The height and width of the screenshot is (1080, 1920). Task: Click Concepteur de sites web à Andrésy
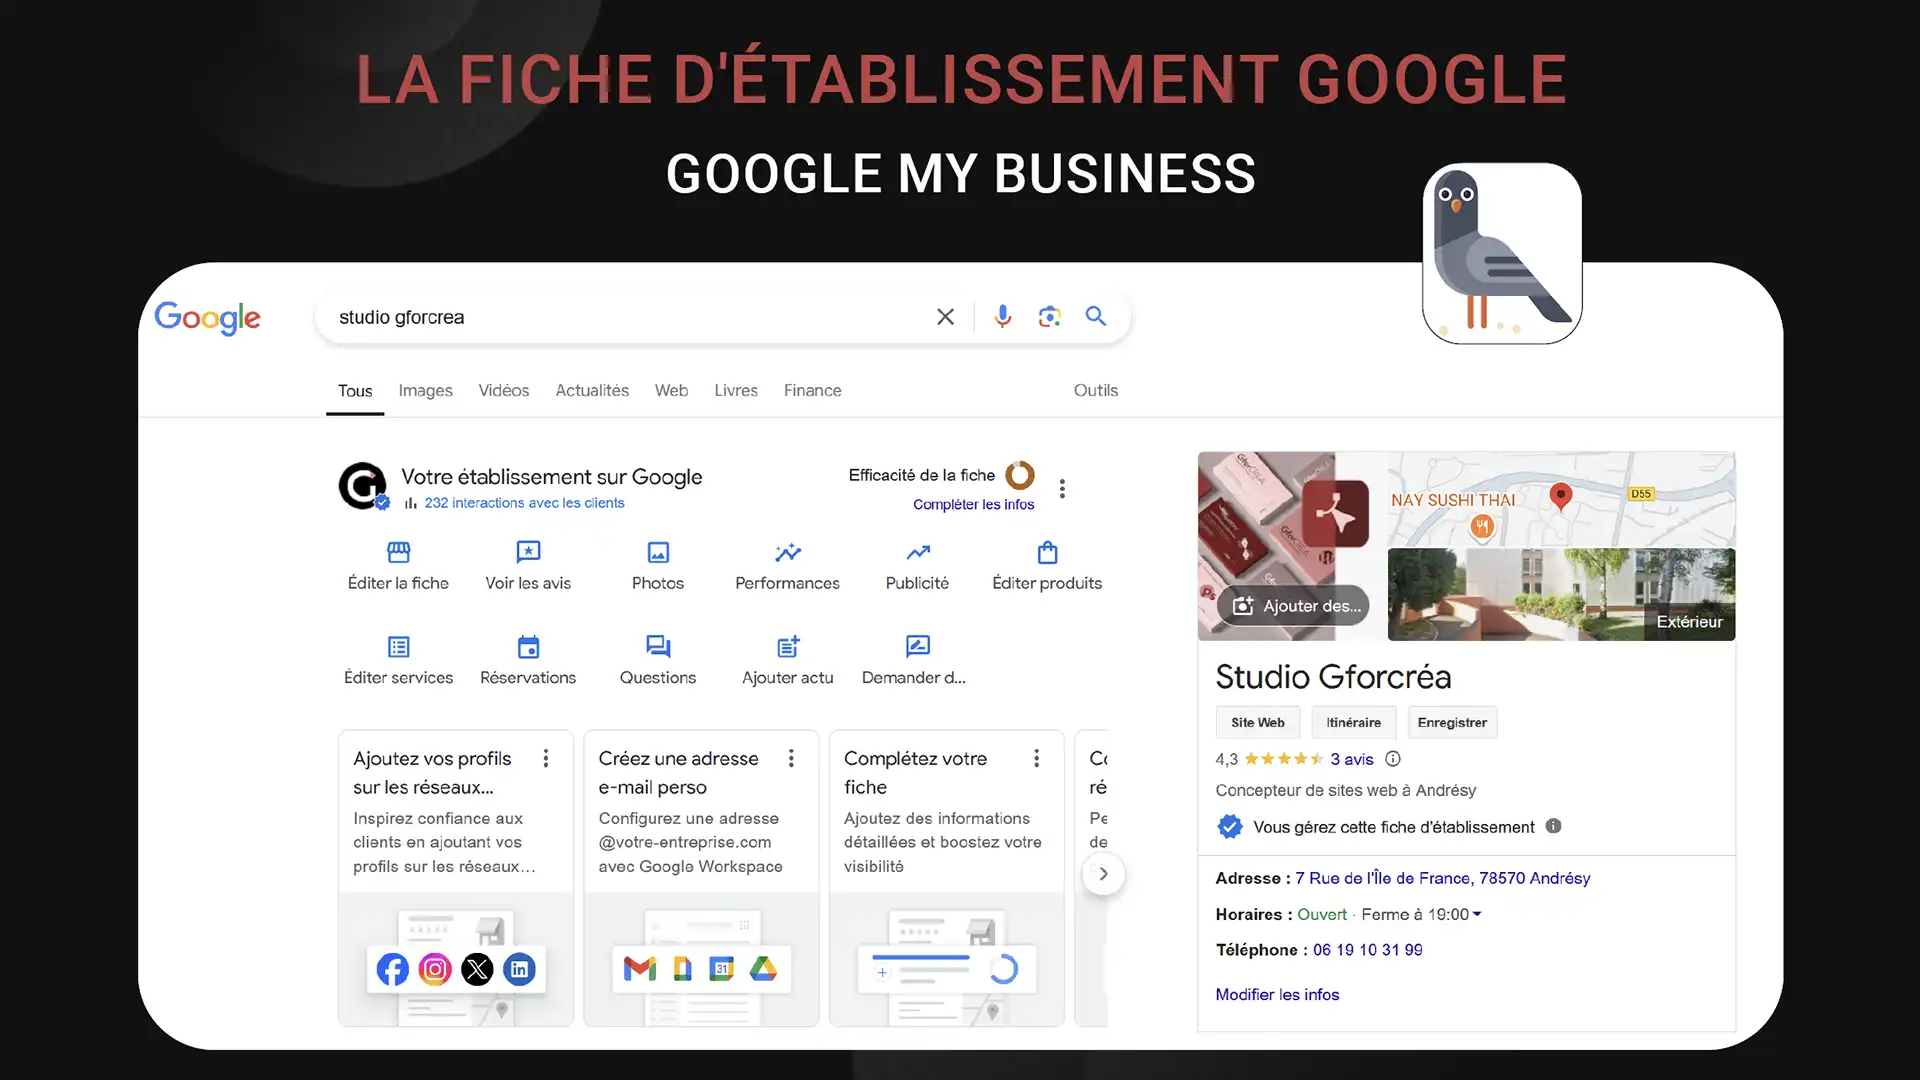[1345, 790]
